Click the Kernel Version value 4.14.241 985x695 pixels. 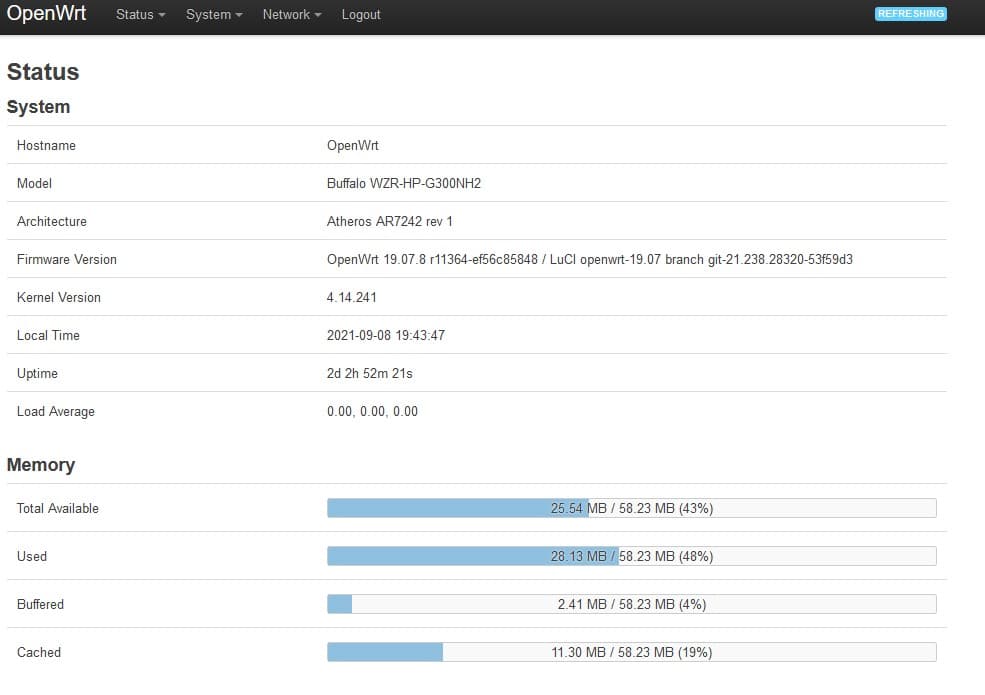tap(351, 297)
